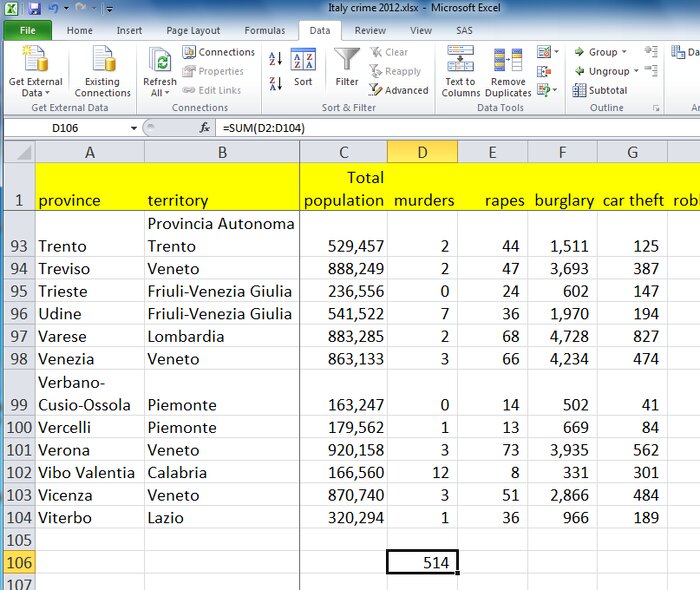Click the Subtotal button
700x590 pixels.
[x=600, y=90]
